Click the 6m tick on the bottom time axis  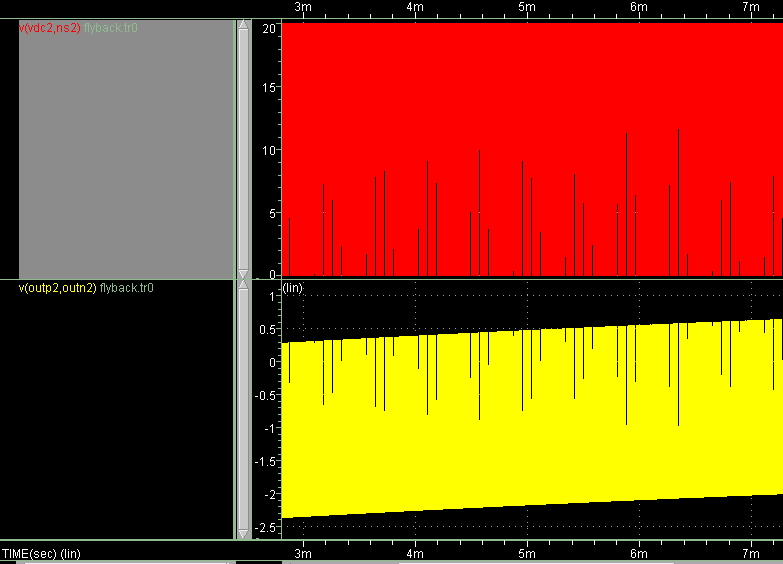pos(639,554)
